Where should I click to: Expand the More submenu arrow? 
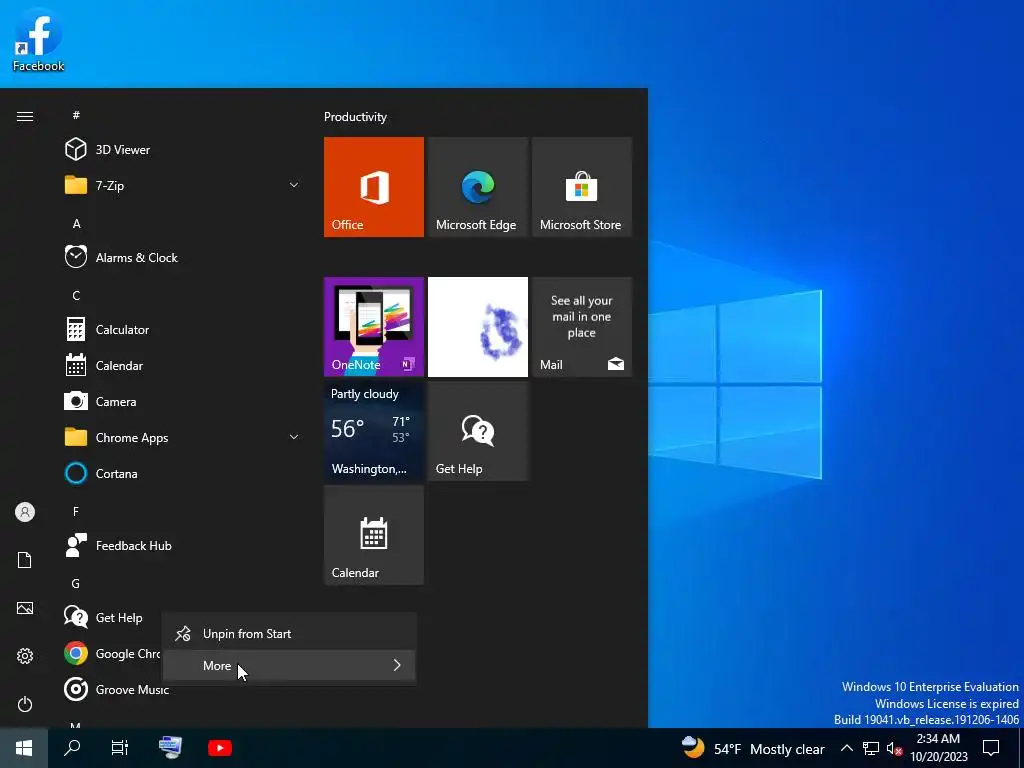[397, 665]
